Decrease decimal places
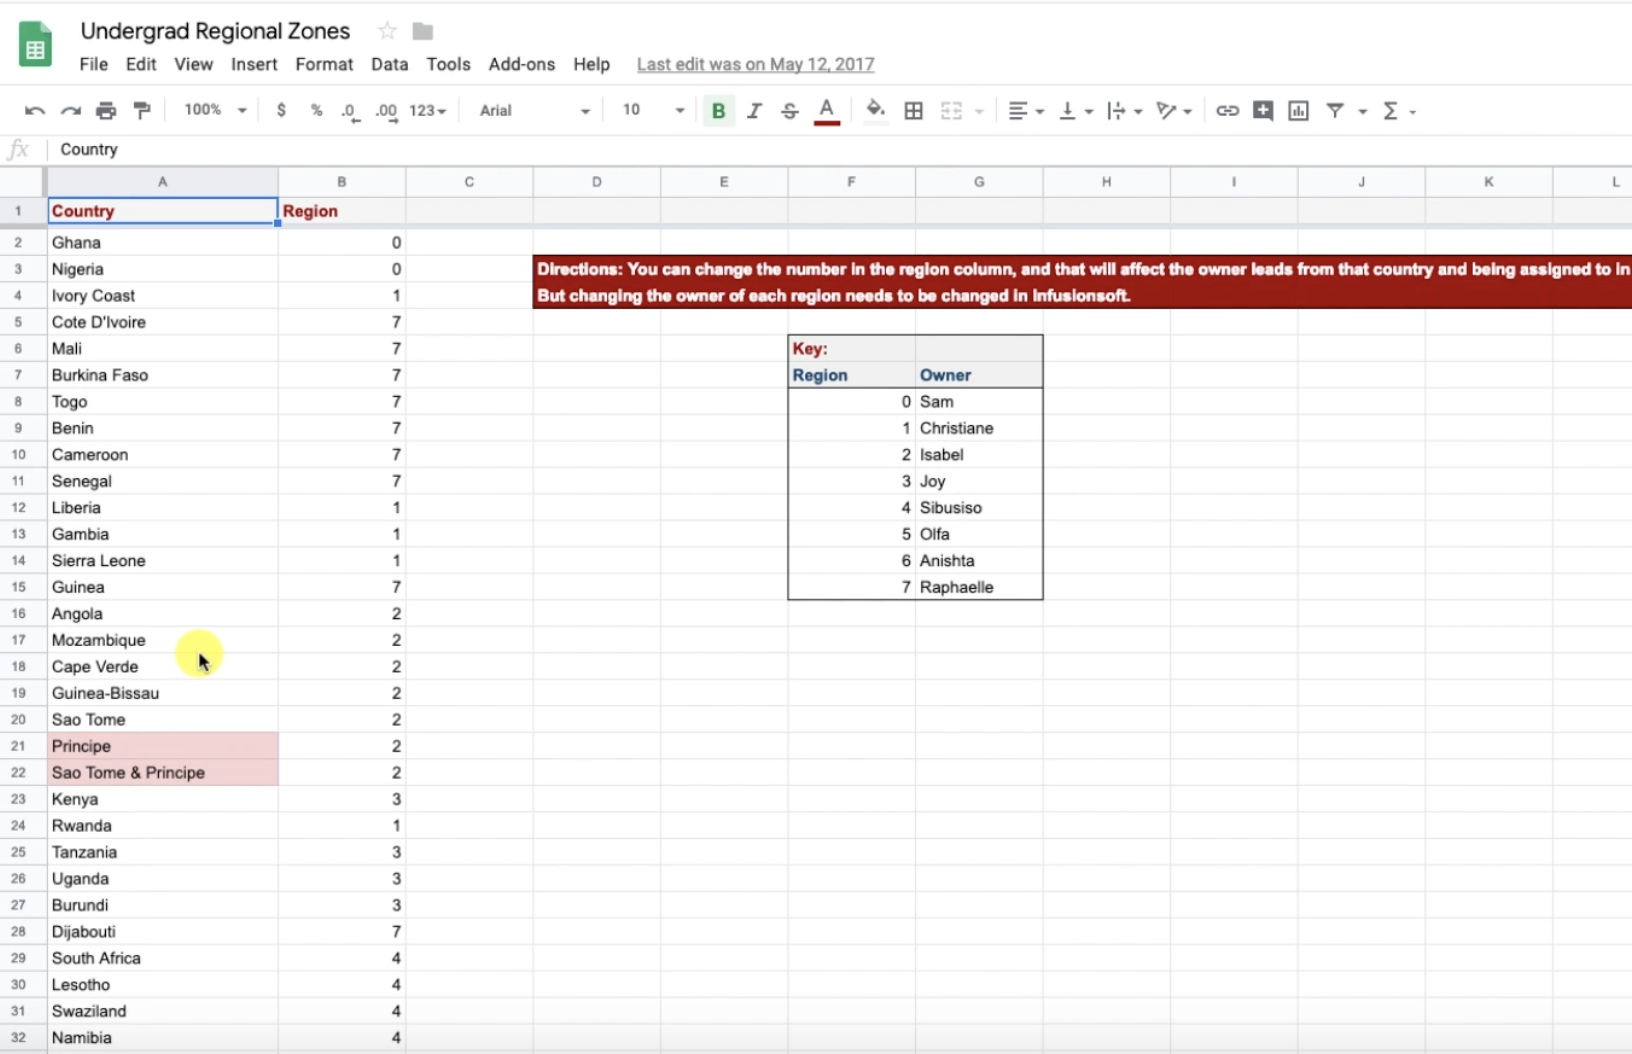 (349, 111)
